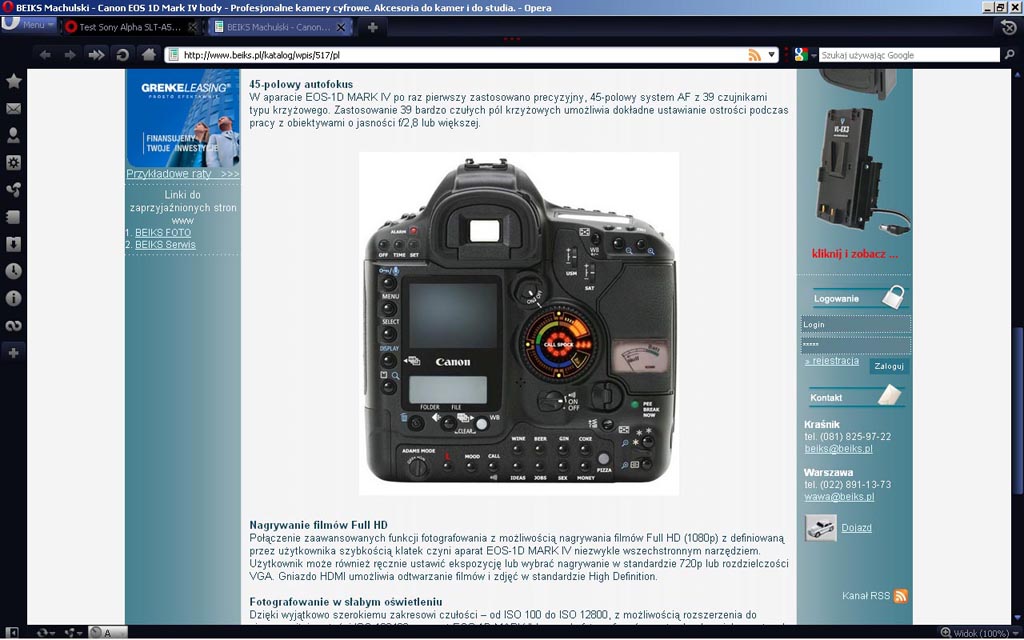This screenshot has height=640, width=1024.
Task: Click the beiks@beiks.pl email link
Action: pos(839,449)
